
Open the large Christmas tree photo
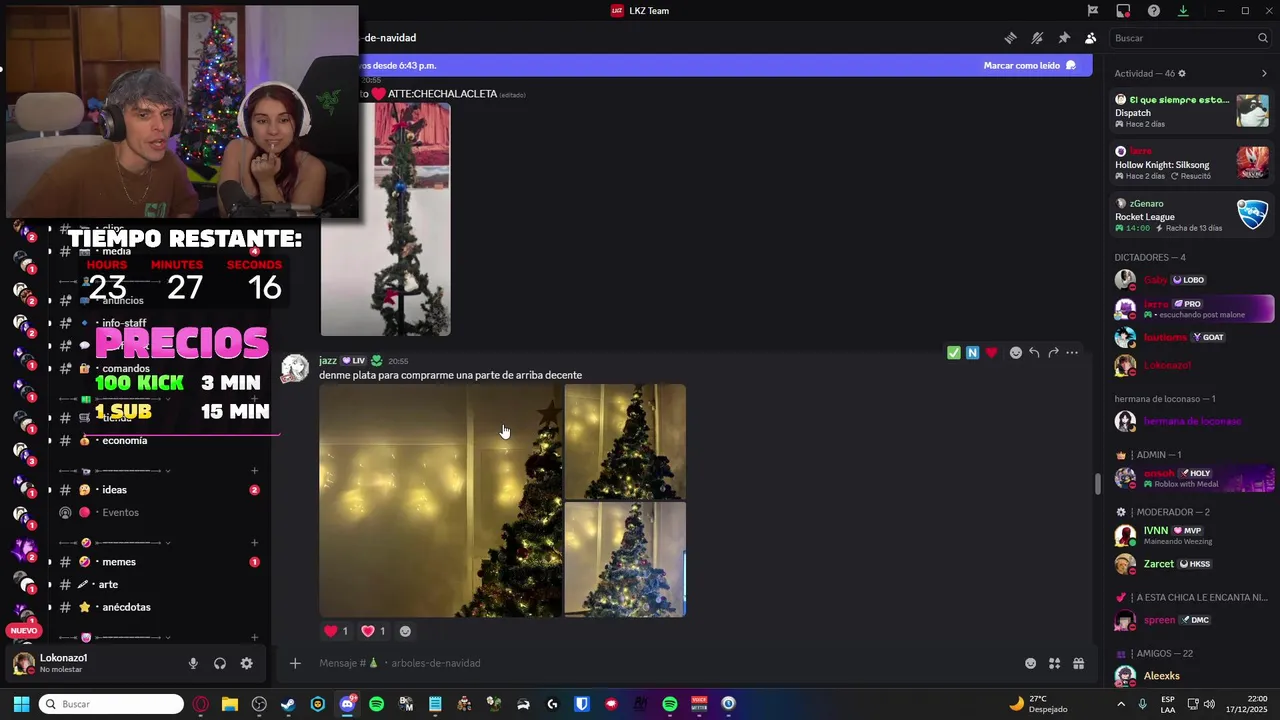[441, 501]
